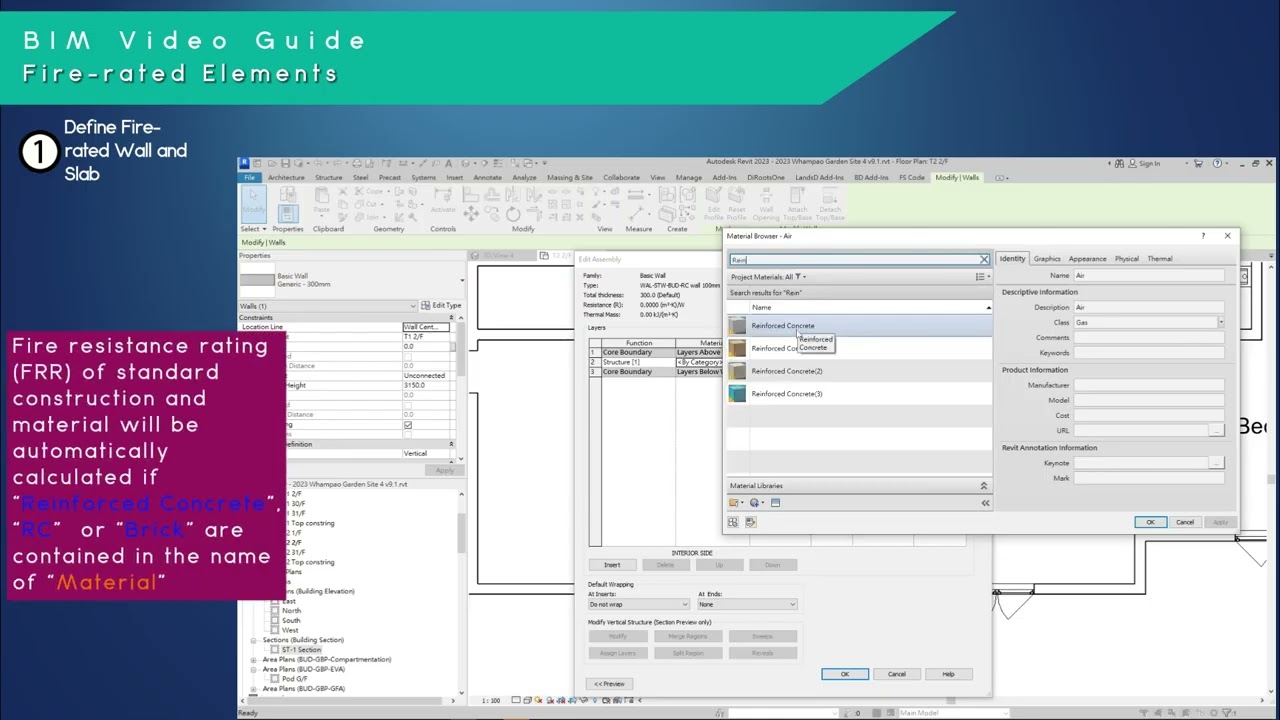
Task: Open the At Inserts wrapping dropdown
Action: click(638, 604)
